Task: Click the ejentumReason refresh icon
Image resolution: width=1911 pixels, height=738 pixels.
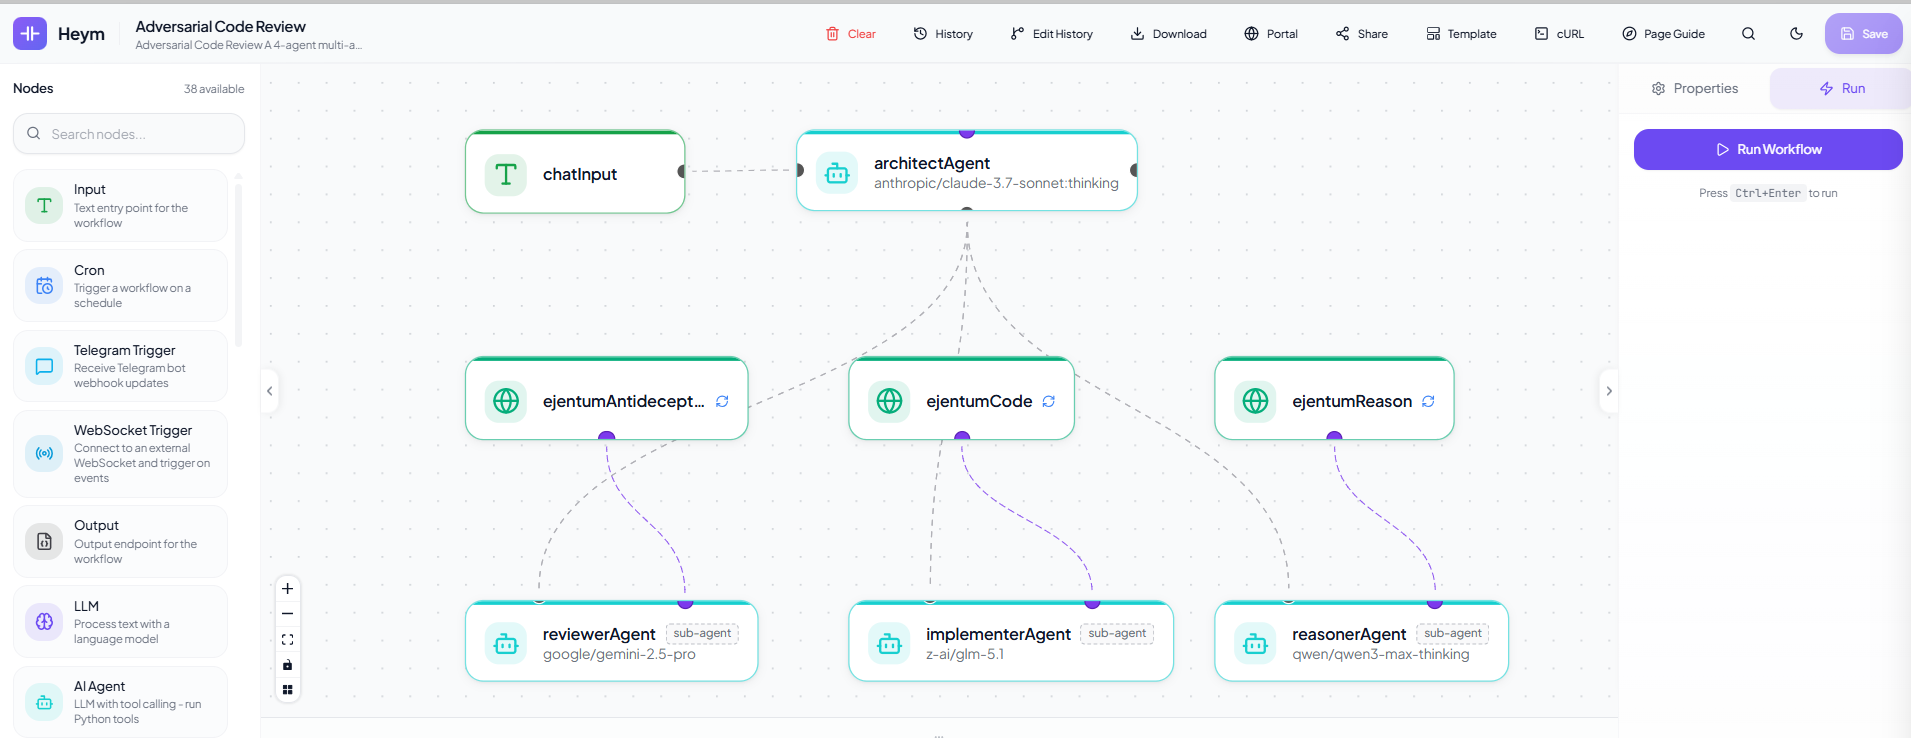Action: pos(1428,401)
